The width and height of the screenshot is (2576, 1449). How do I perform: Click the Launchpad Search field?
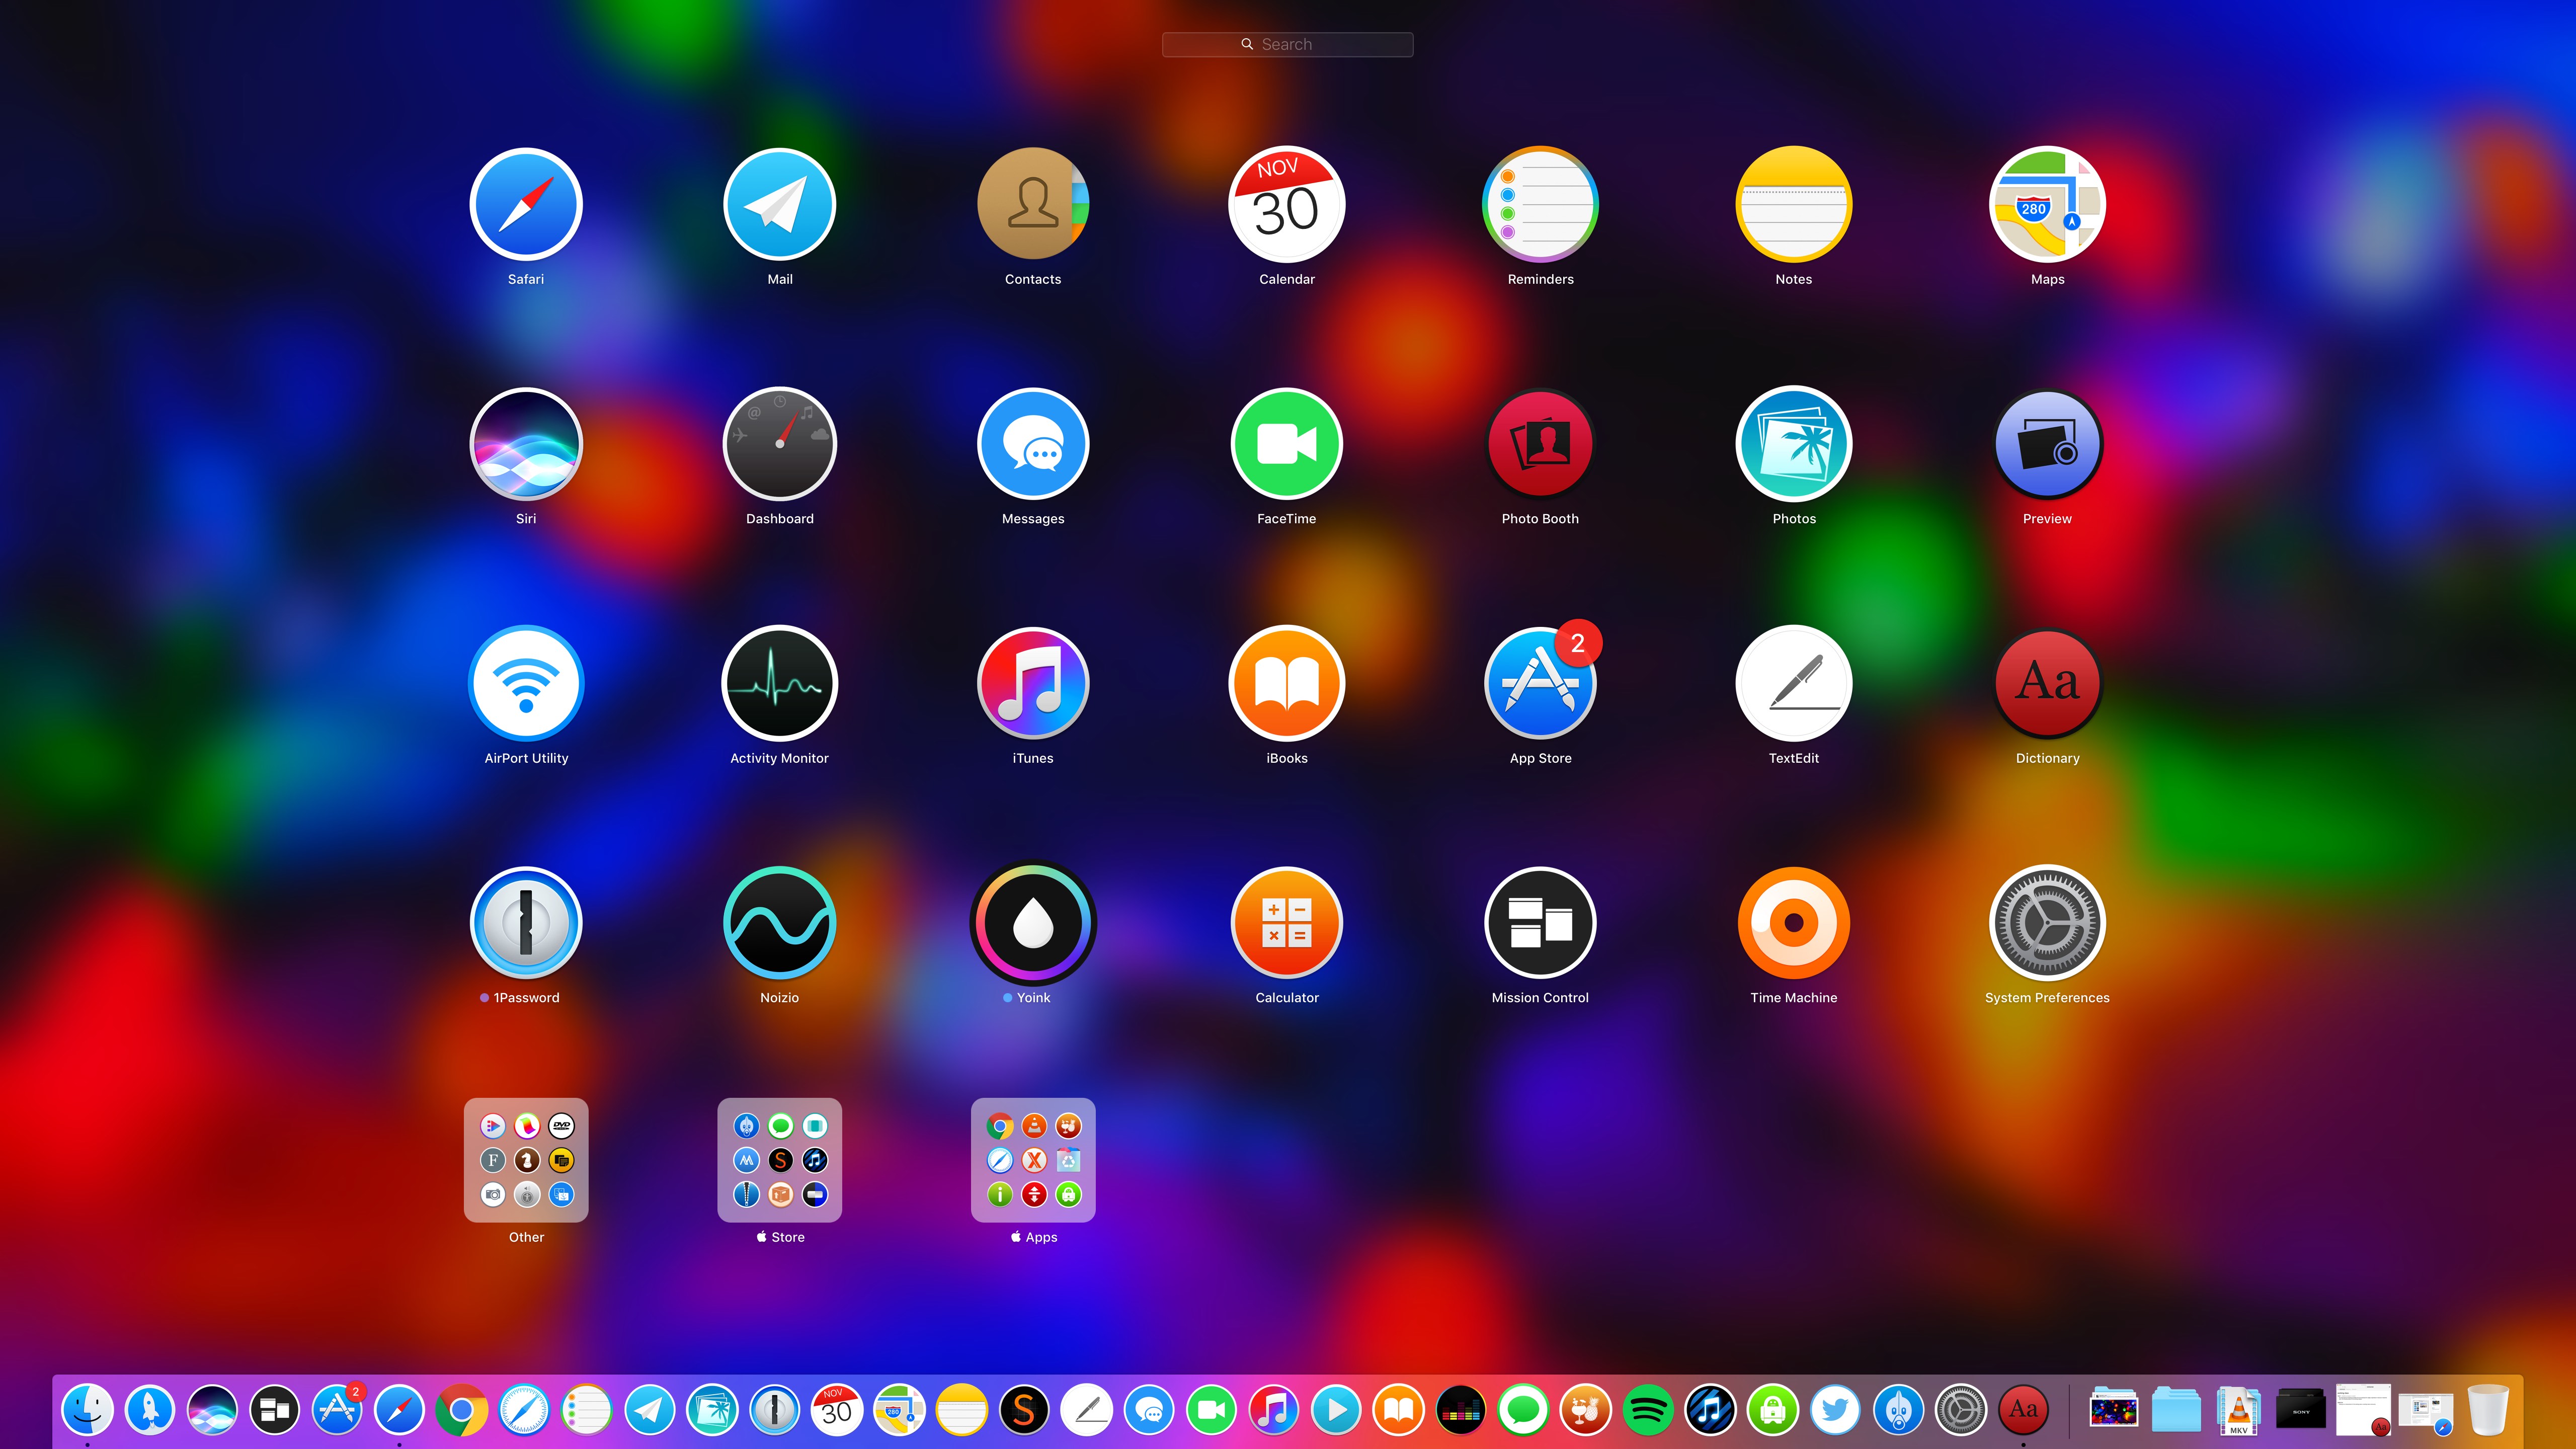click(x=1287, y=44)
